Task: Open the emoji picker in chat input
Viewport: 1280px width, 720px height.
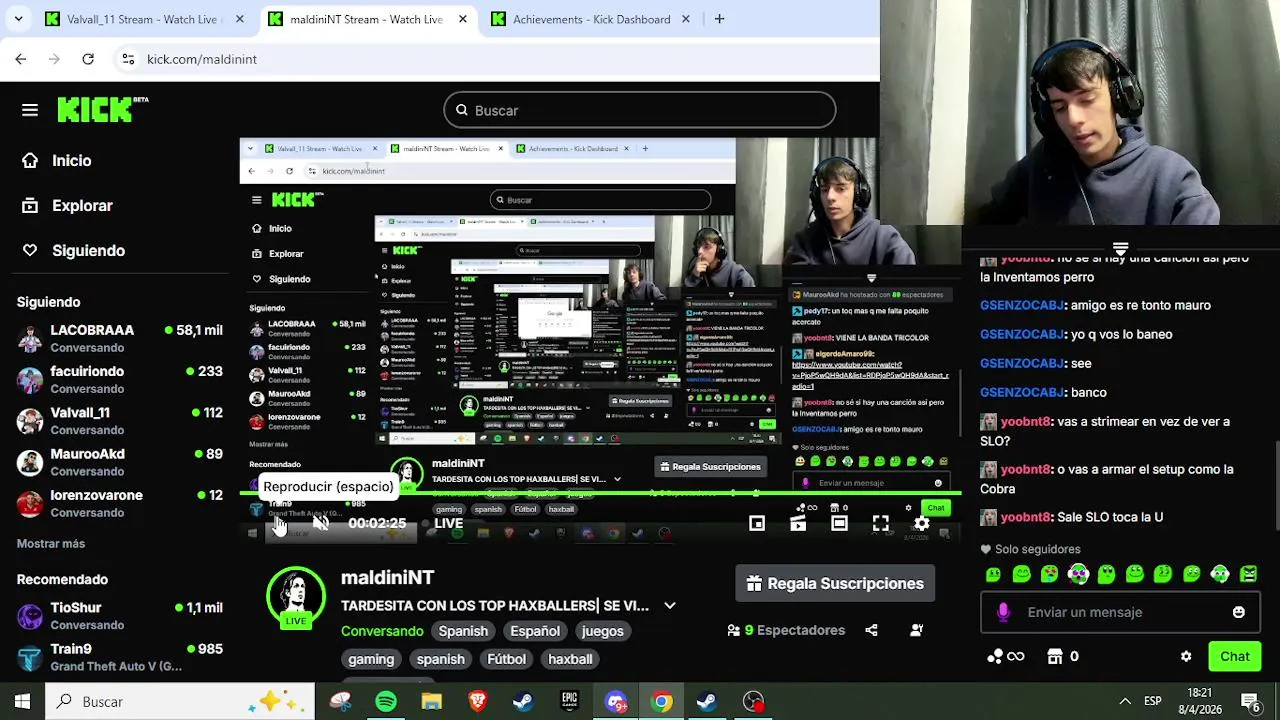Action: (x=1238, y=612)
